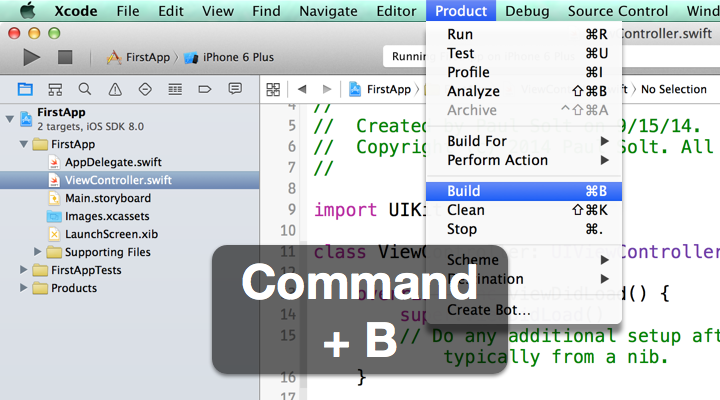Show the Report navigator speech-bubble icon
Image resolution: width=720 pixels, height=400 pixels.
235,89
